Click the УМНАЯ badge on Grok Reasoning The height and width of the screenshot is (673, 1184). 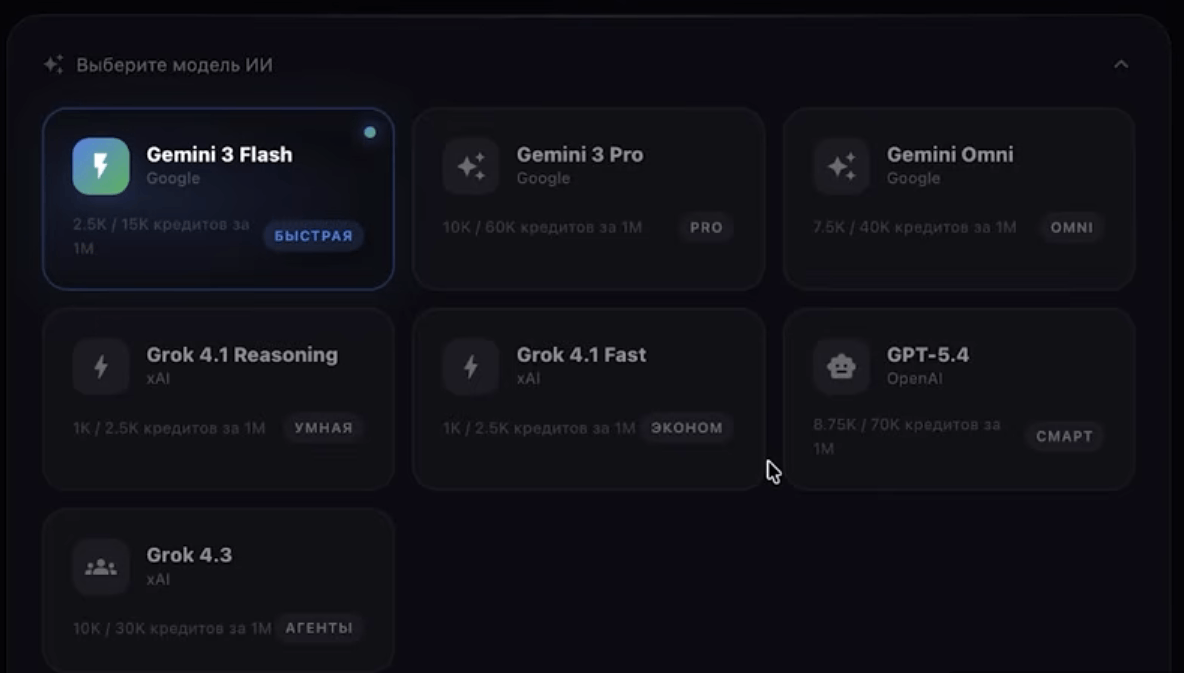[x=323, y=428]
